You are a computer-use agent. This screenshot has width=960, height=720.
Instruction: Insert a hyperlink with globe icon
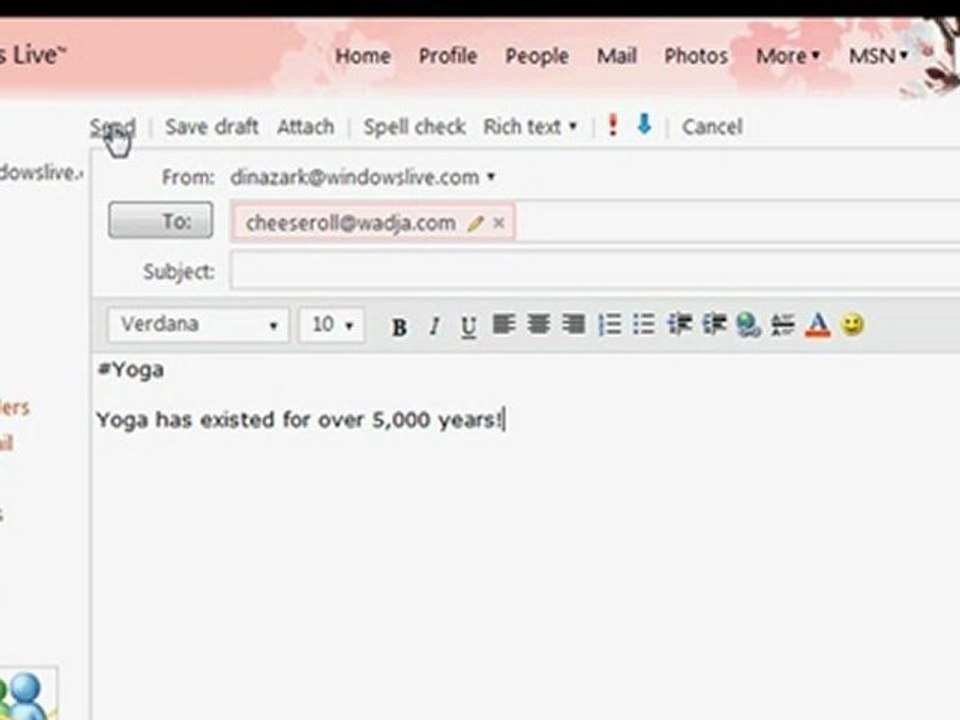coord(748,325)
